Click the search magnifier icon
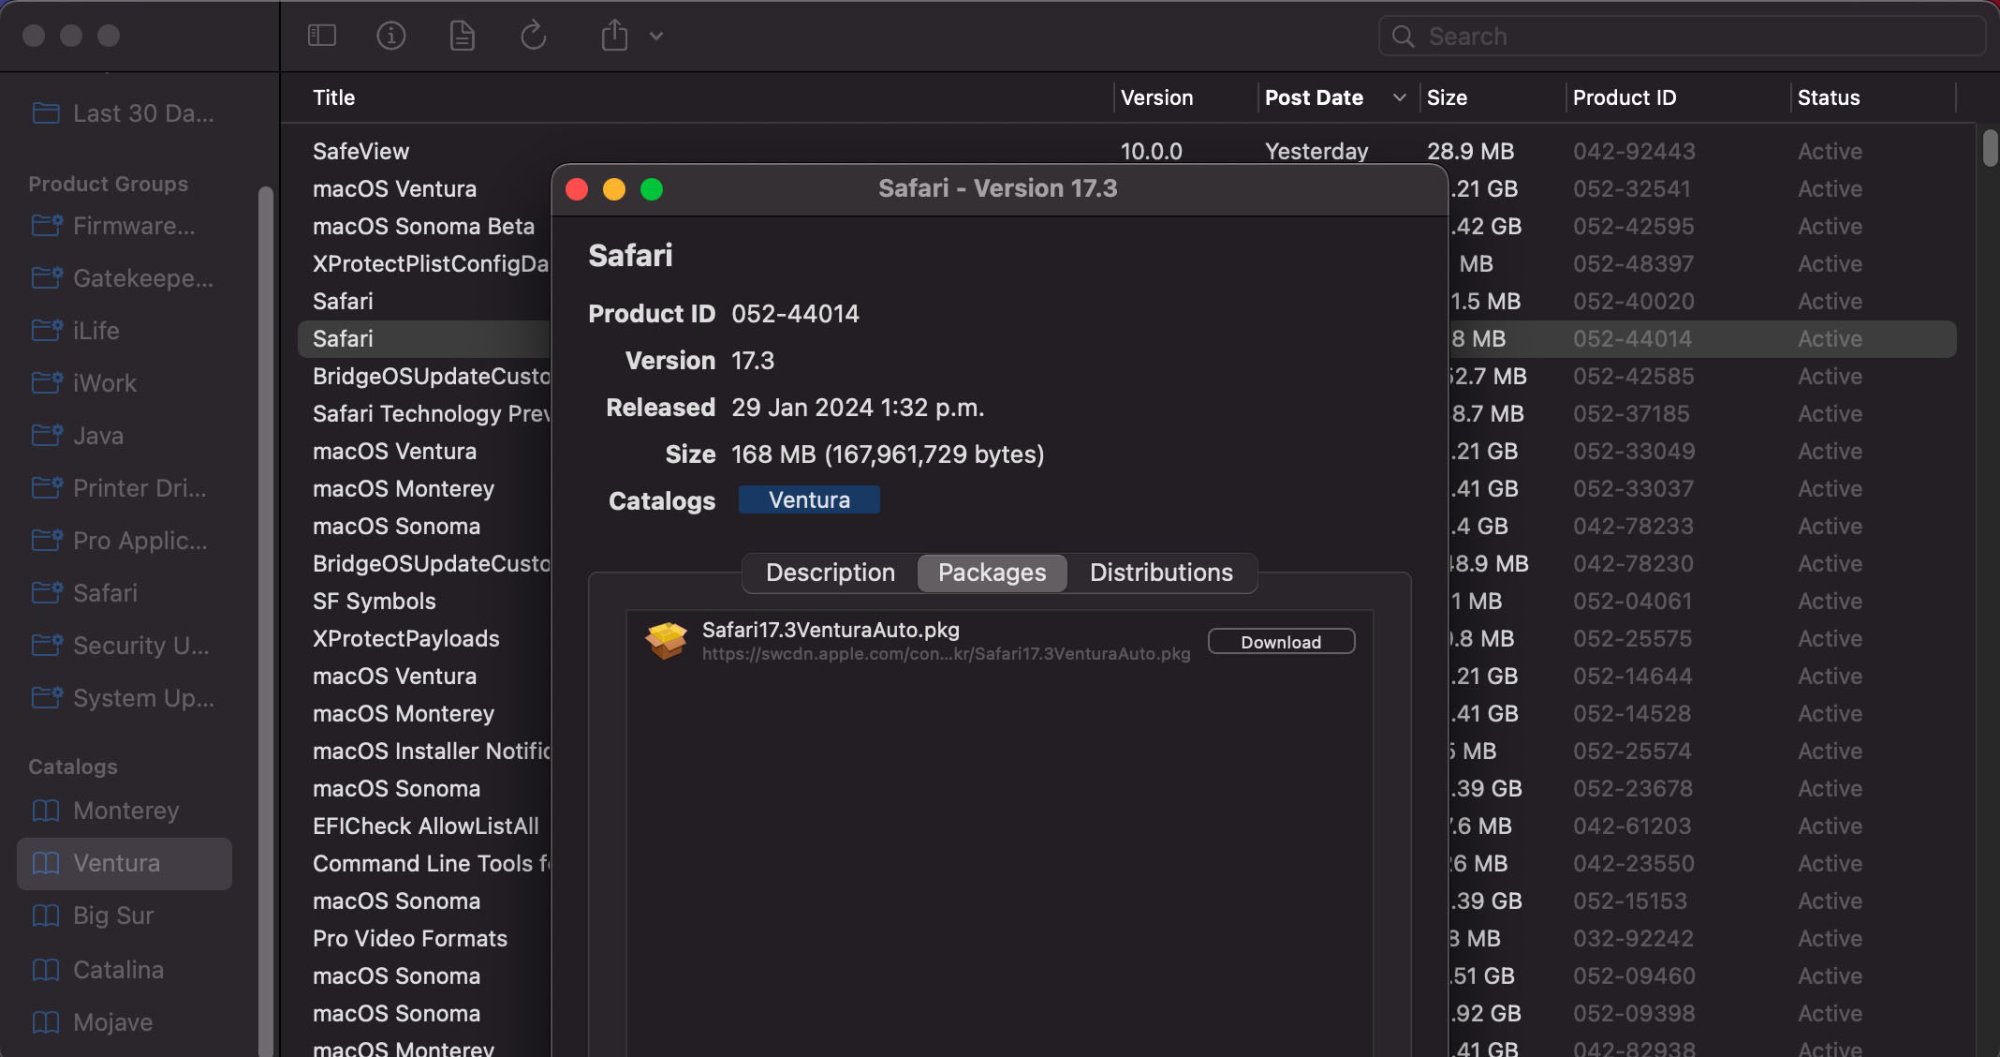 pos(1403,37)
